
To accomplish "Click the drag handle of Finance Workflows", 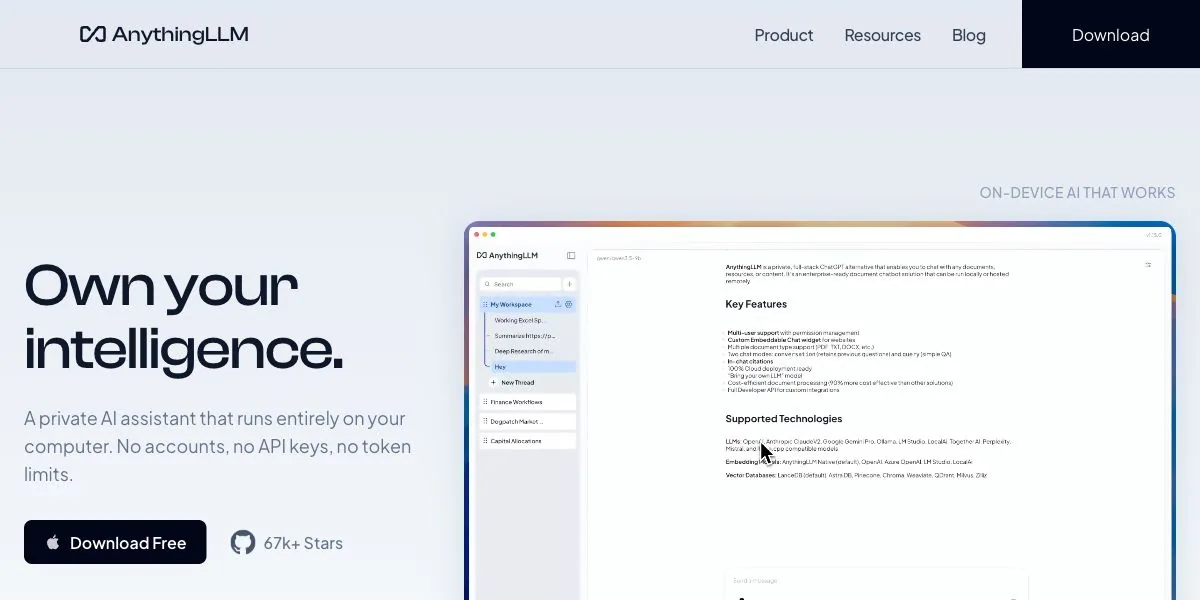I will point(485,402).
